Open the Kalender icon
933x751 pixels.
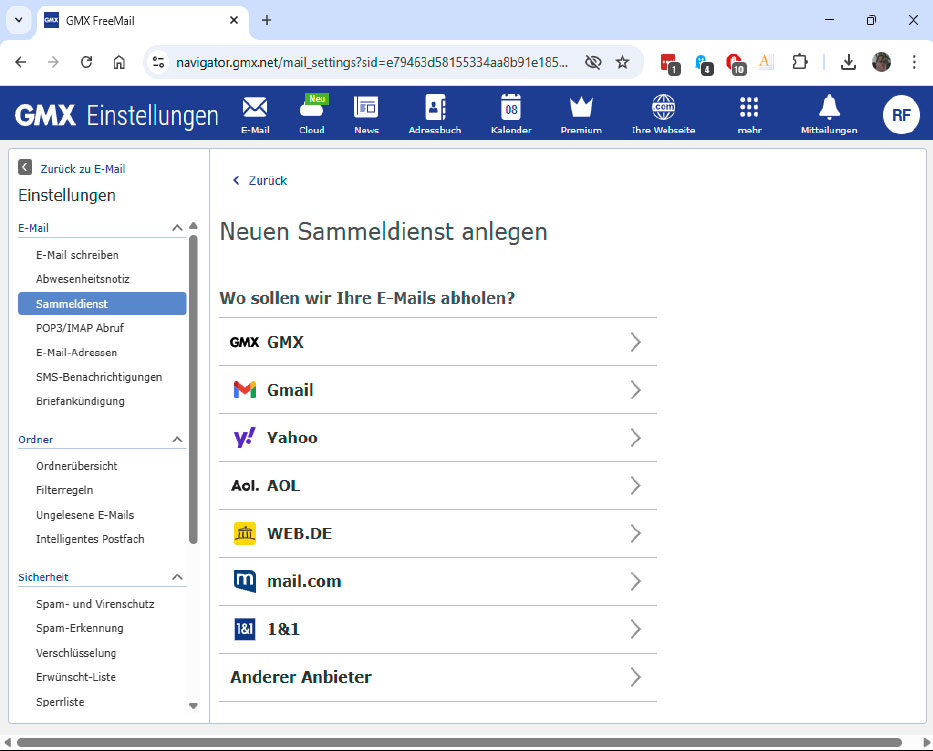pos(510,112)
